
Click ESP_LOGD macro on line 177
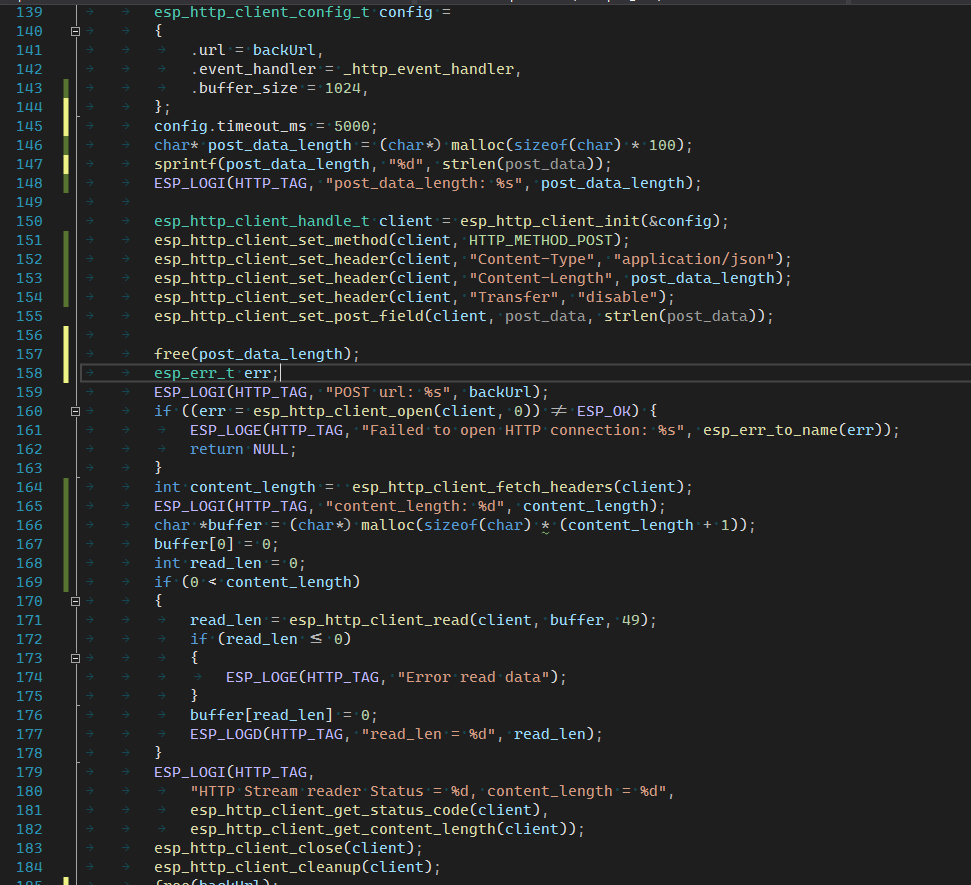click(225, 735)
